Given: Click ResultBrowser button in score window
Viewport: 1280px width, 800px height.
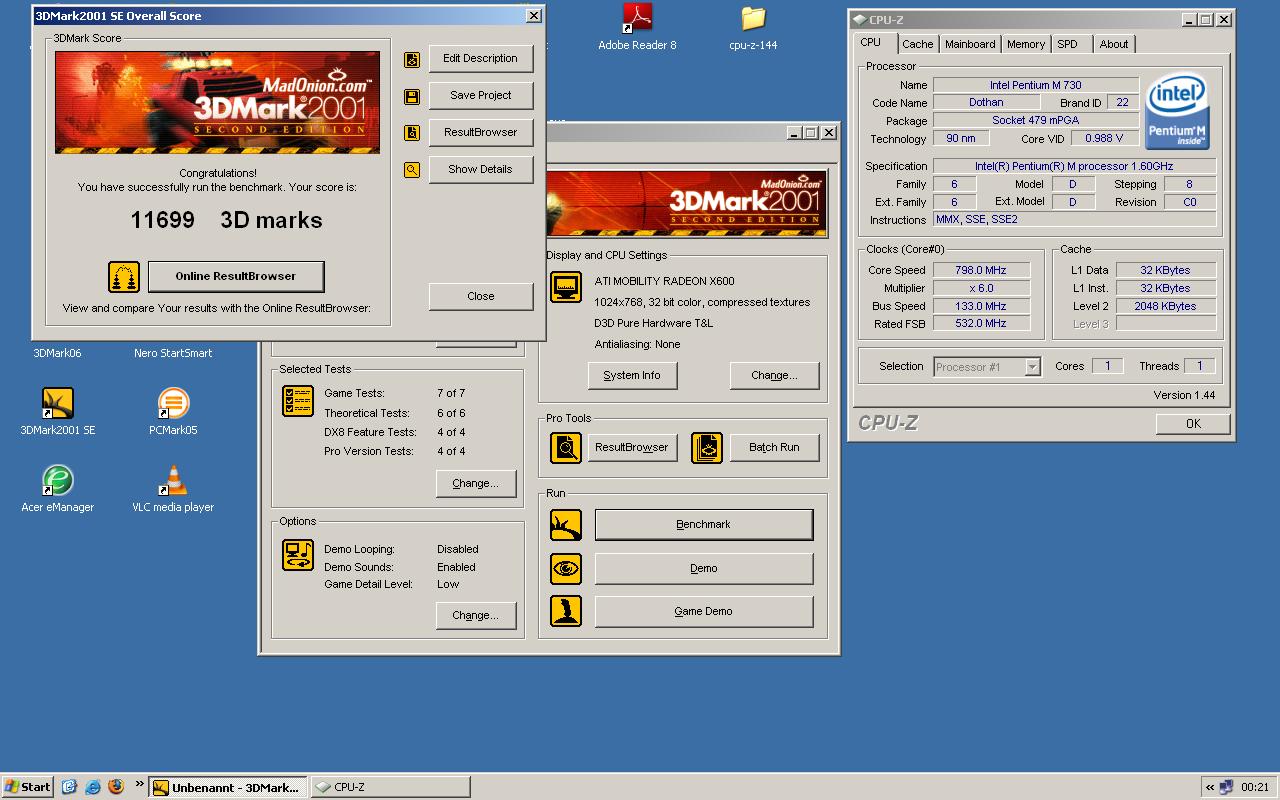Looking at the screenshot, I should [481, 133].
